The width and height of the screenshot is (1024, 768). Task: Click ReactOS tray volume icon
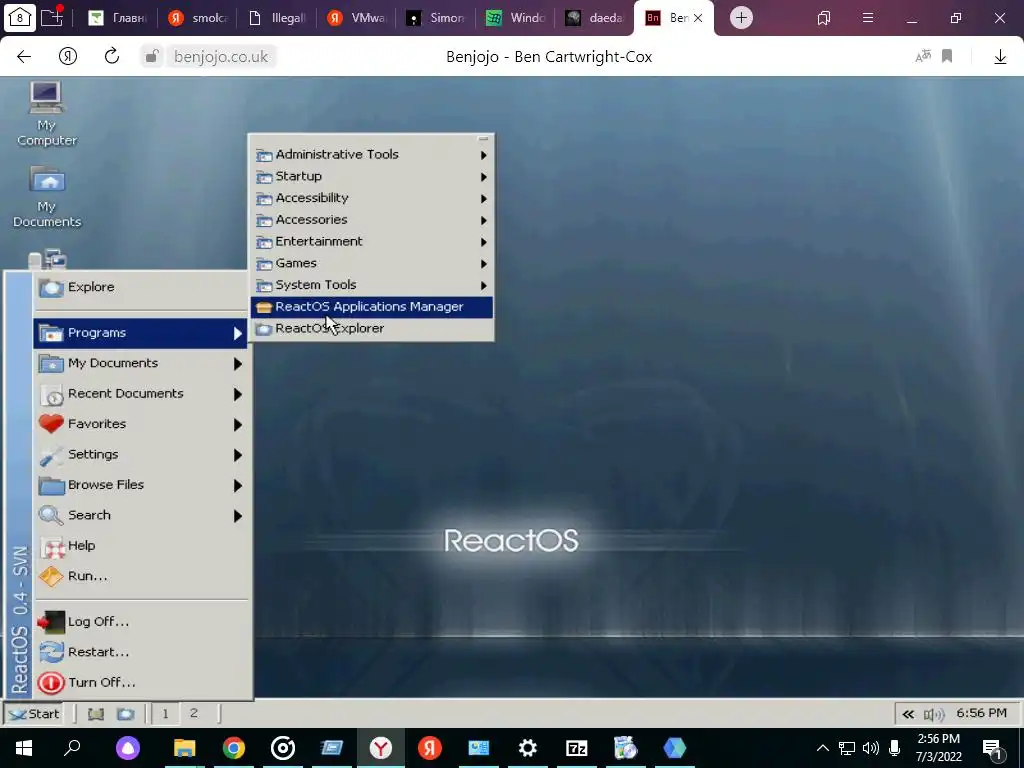935,714
